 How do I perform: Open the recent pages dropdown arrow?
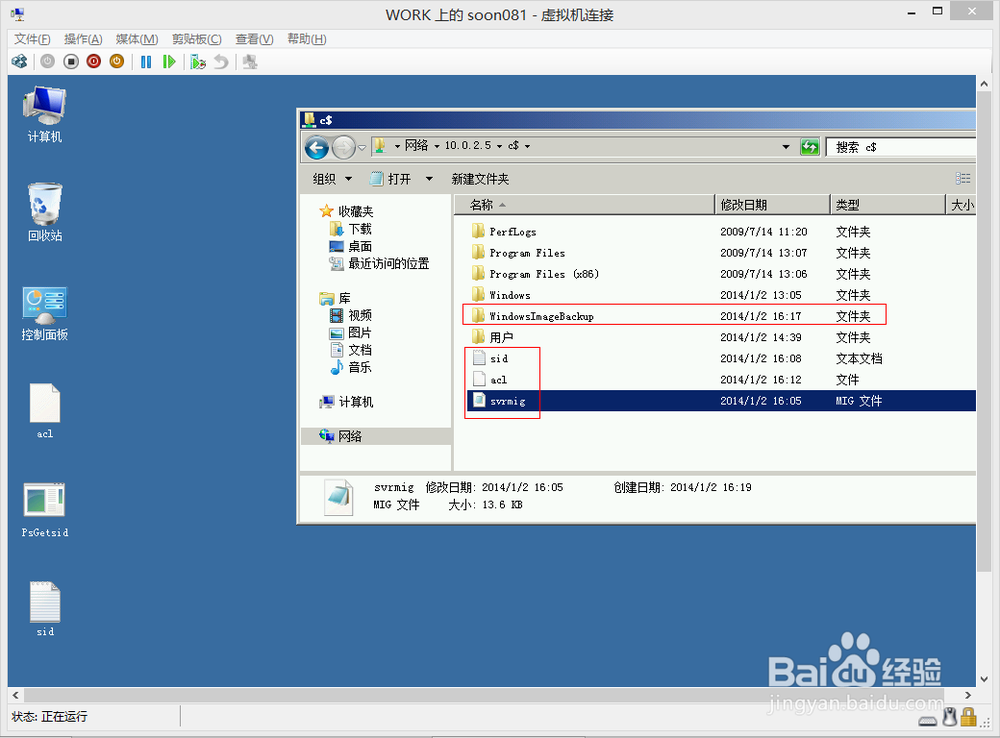(362, 147)
